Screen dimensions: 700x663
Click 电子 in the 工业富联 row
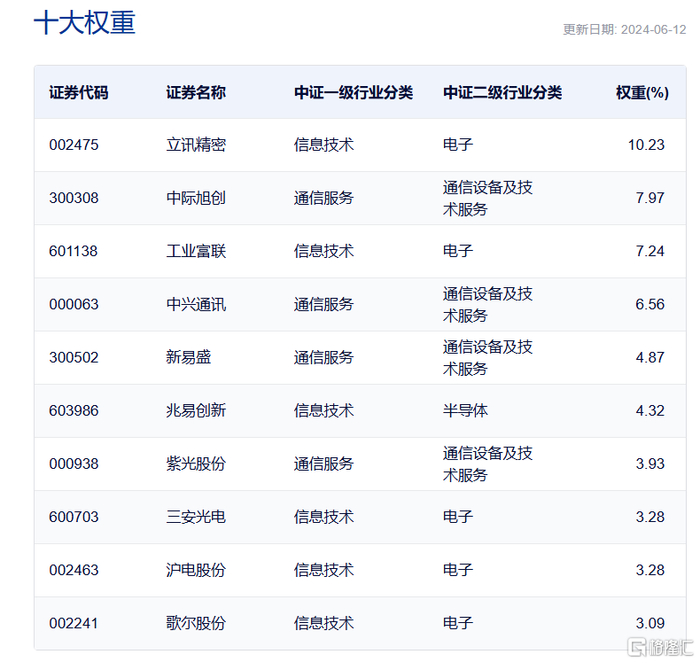click(458, 251)
